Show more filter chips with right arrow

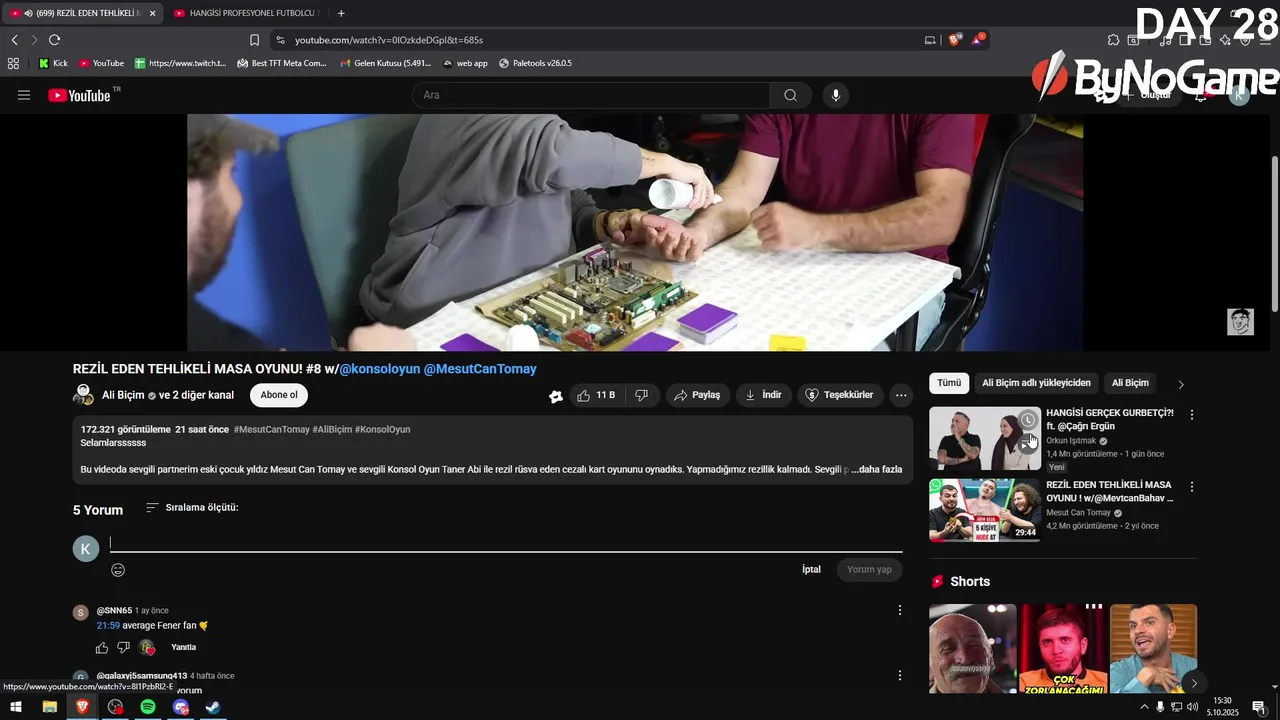[x=1181, y=384]
